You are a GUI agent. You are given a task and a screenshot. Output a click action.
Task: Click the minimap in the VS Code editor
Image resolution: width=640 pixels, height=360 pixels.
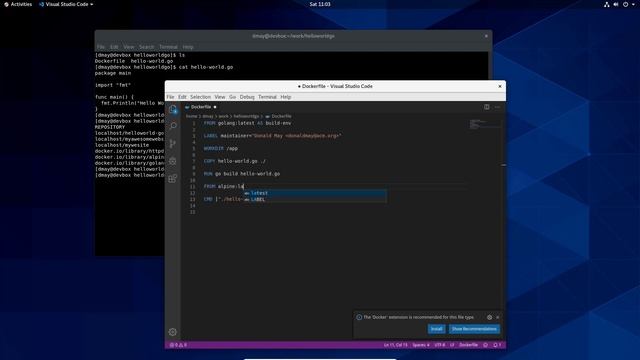484,124
